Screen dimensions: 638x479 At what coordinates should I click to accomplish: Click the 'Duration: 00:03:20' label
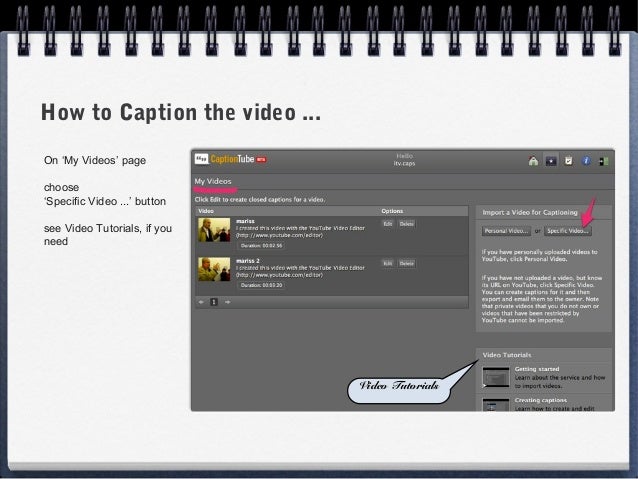pyautogui.click(x=261, y=285)
